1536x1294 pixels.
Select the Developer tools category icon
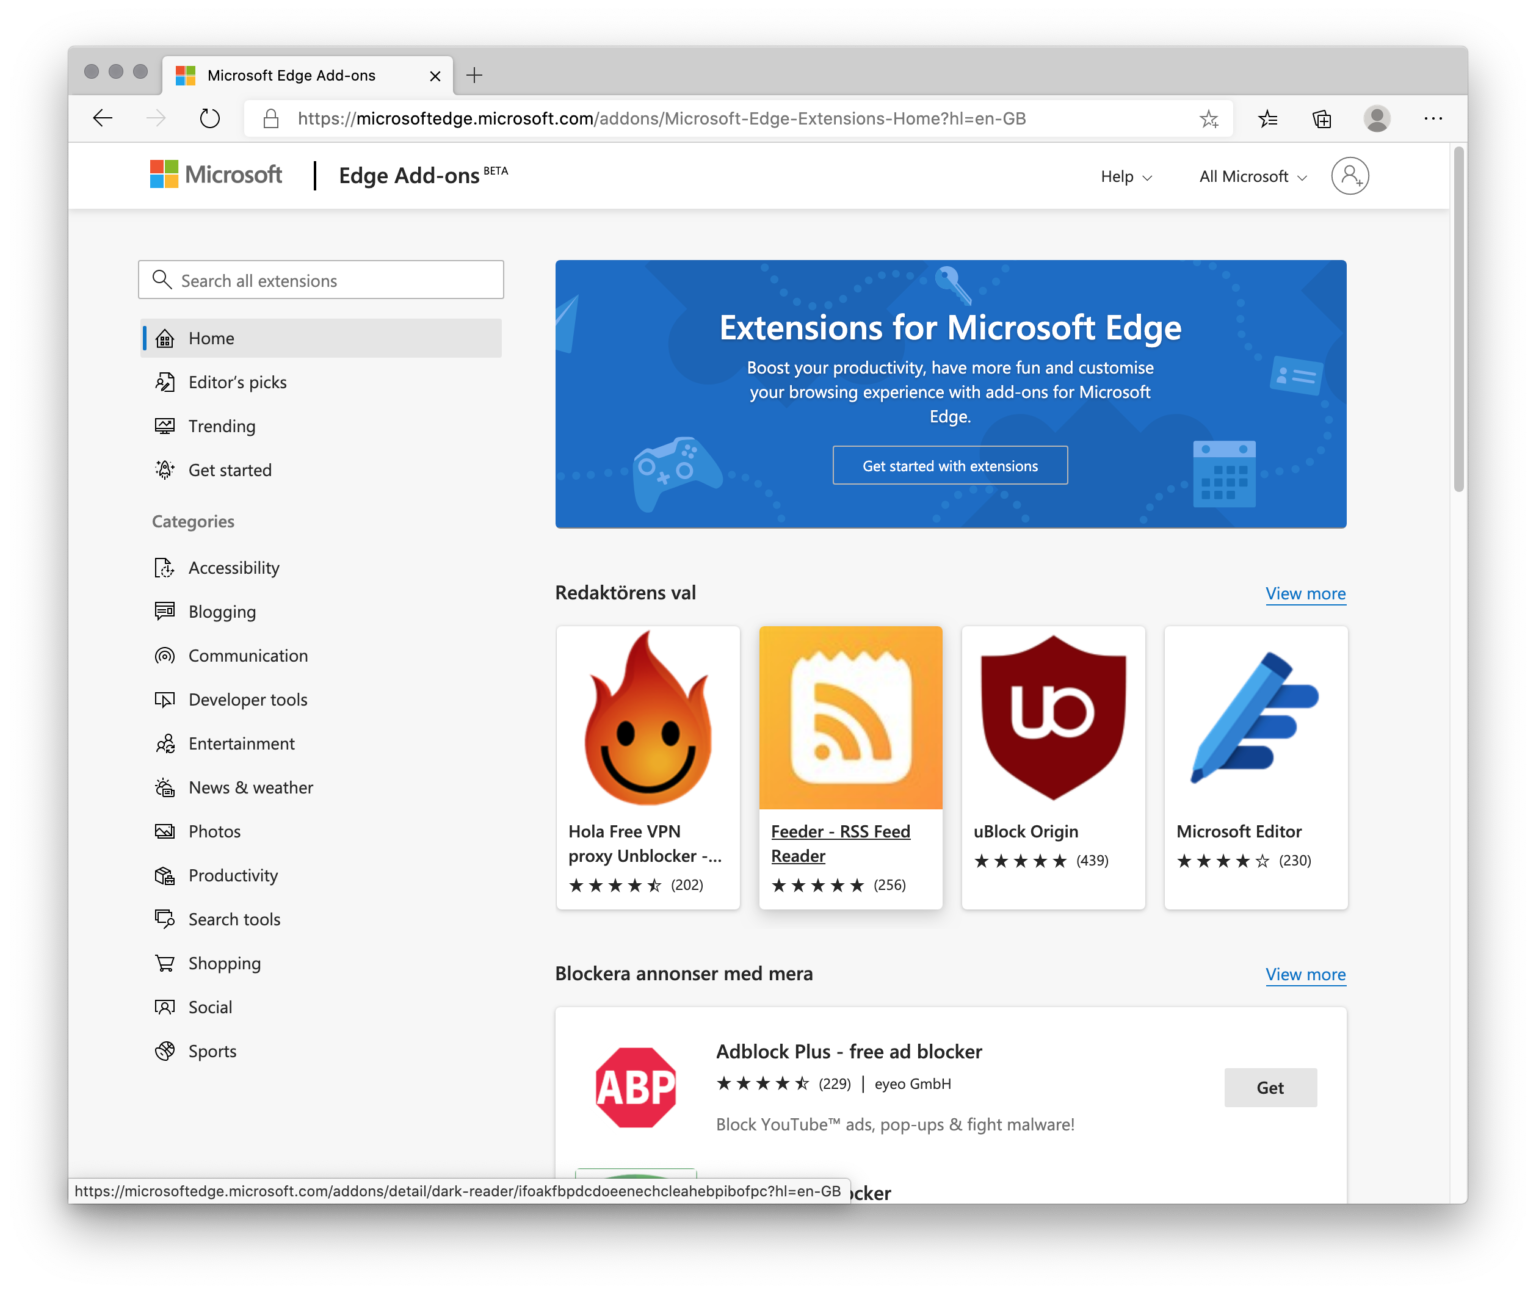tap(165, 699)
